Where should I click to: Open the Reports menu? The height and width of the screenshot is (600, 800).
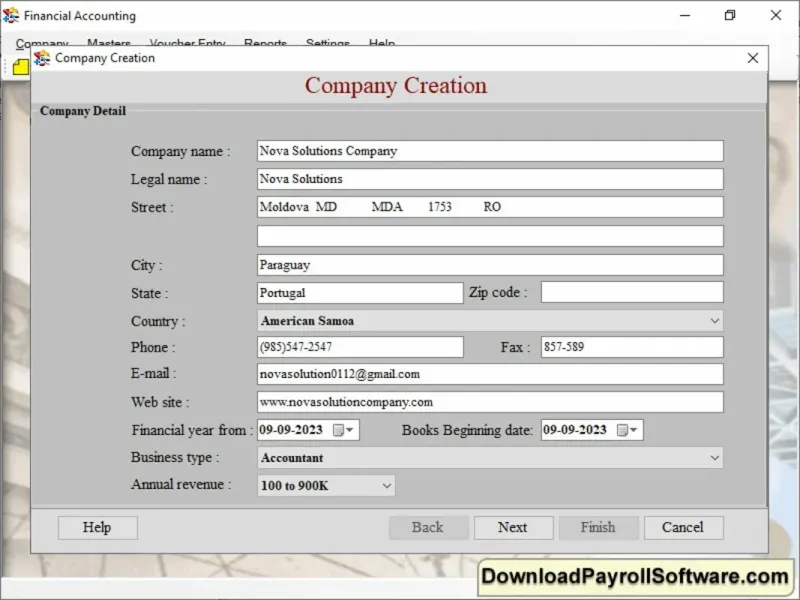pyautogui.click(x=265, y=43)
